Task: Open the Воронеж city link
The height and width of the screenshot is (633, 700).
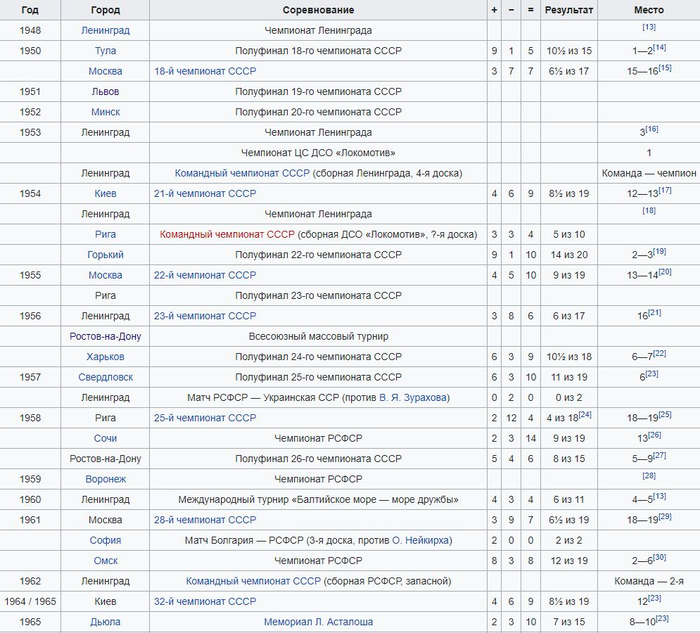Action: (x=105, y=479)
